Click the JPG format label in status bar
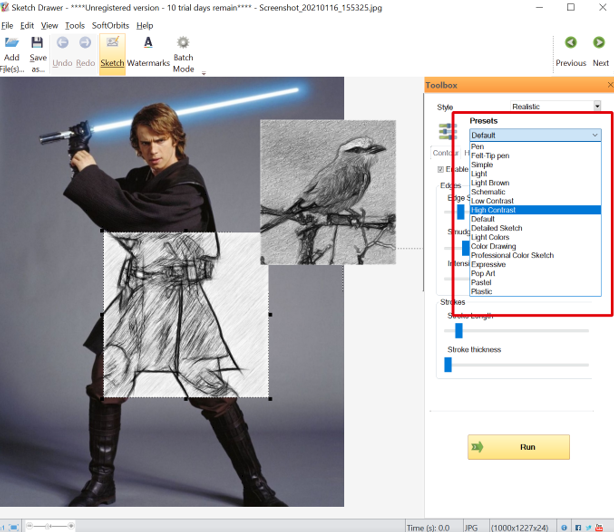The width and height of the screenshot is (614, 532). tap(471, 528)
